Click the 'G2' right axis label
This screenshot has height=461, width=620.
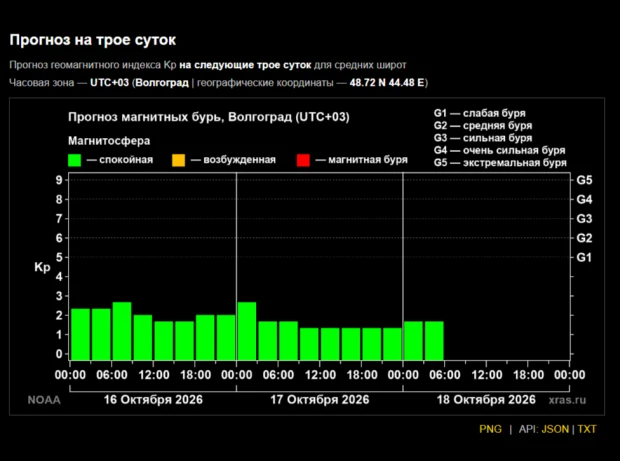(584, 238)
